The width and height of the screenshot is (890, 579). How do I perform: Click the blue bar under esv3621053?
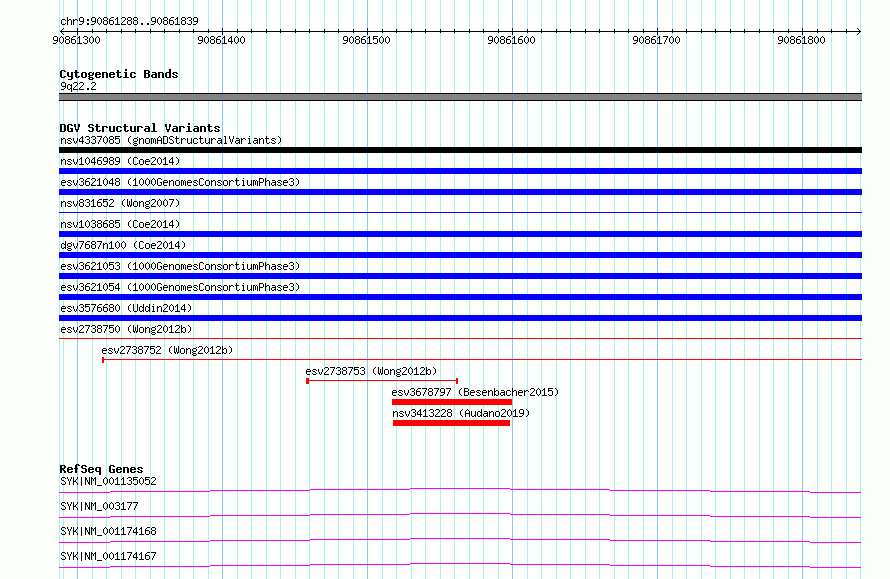[460, 276]
